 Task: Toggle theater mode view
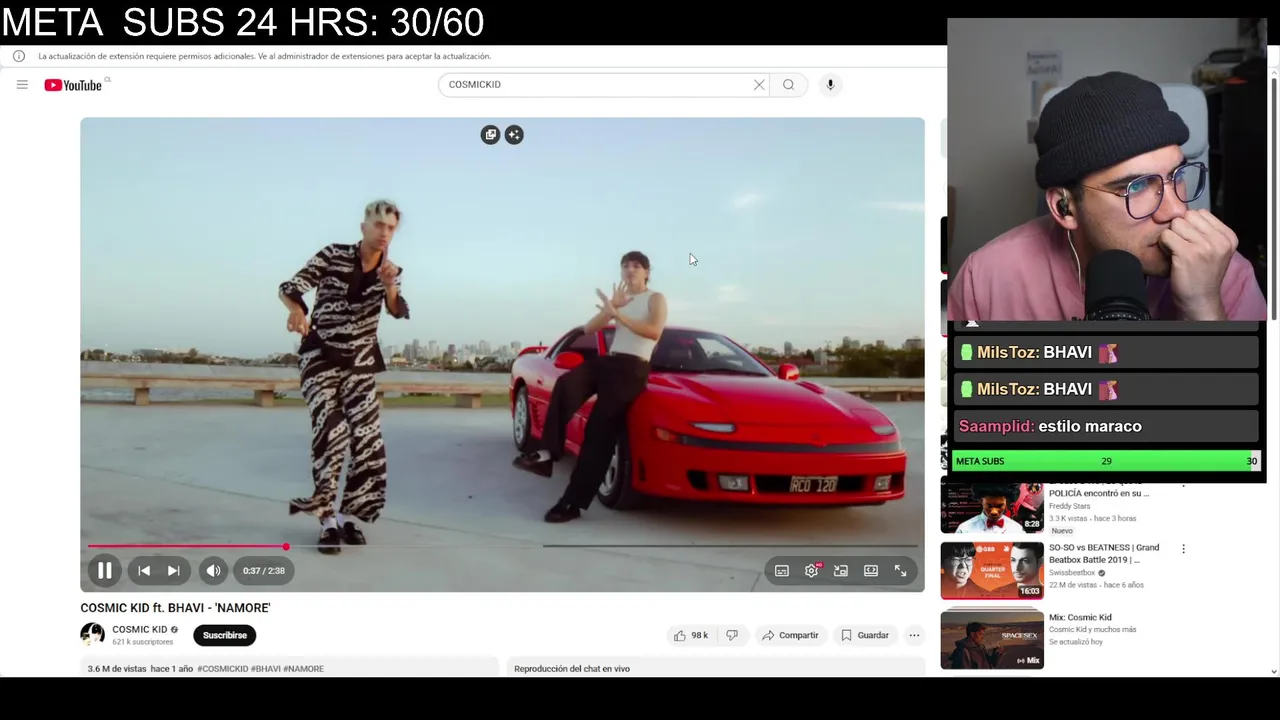tap(871, 571)
